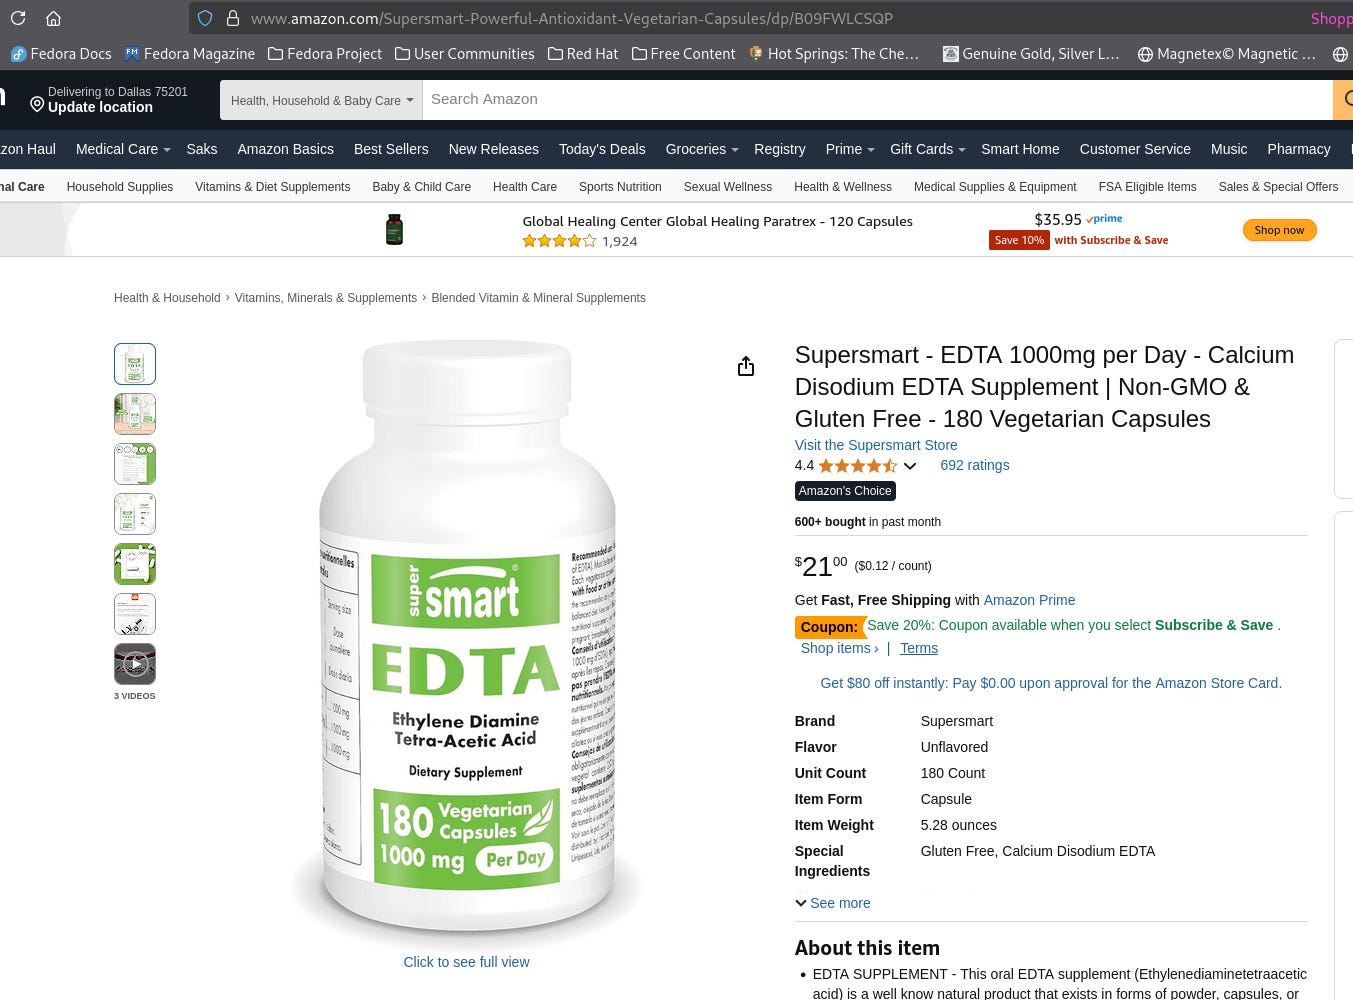Open the Fedora Docs bookmark
Viewport: 1353px width, 1000px height.
(x=61, y=54)
